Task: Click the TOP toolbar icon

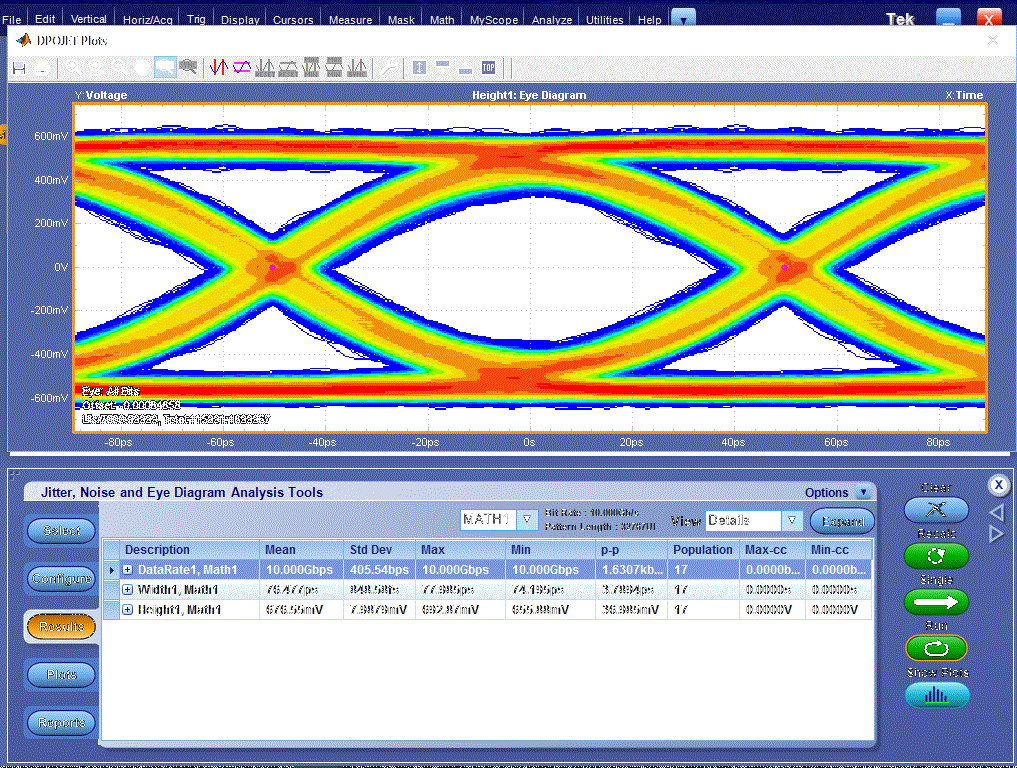Action: [488, 67]
